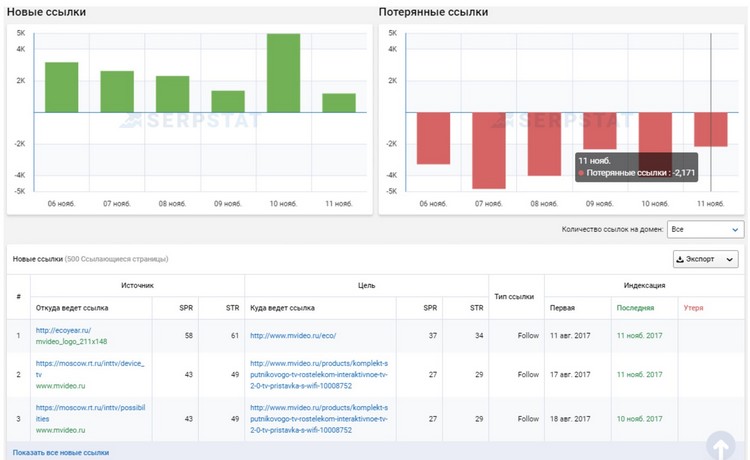Viewport: 750px width, 460px height.
Task: Click the 'Утеря' column header
Action: click(x=694, y=308)
